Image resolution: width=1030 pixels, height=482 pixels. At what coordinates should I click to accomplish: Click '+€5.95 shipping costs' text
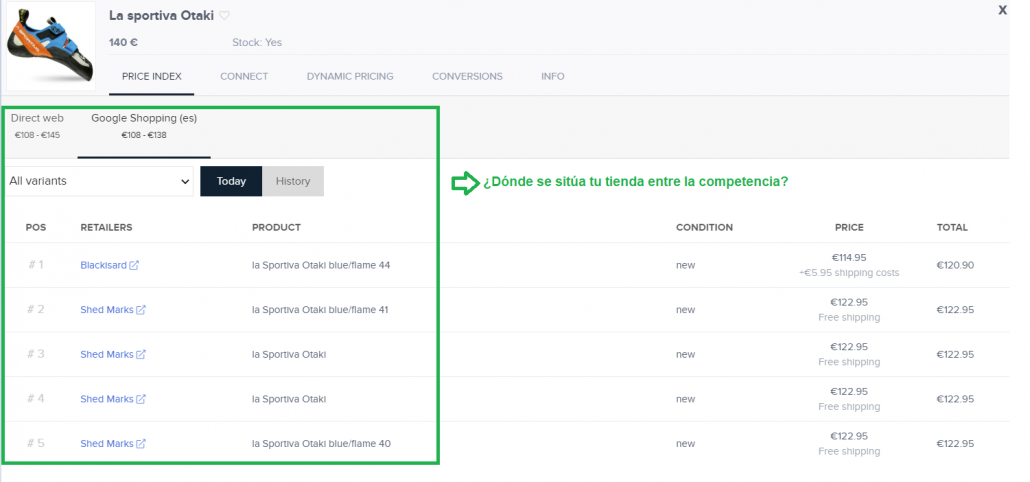tap(849, 273)
